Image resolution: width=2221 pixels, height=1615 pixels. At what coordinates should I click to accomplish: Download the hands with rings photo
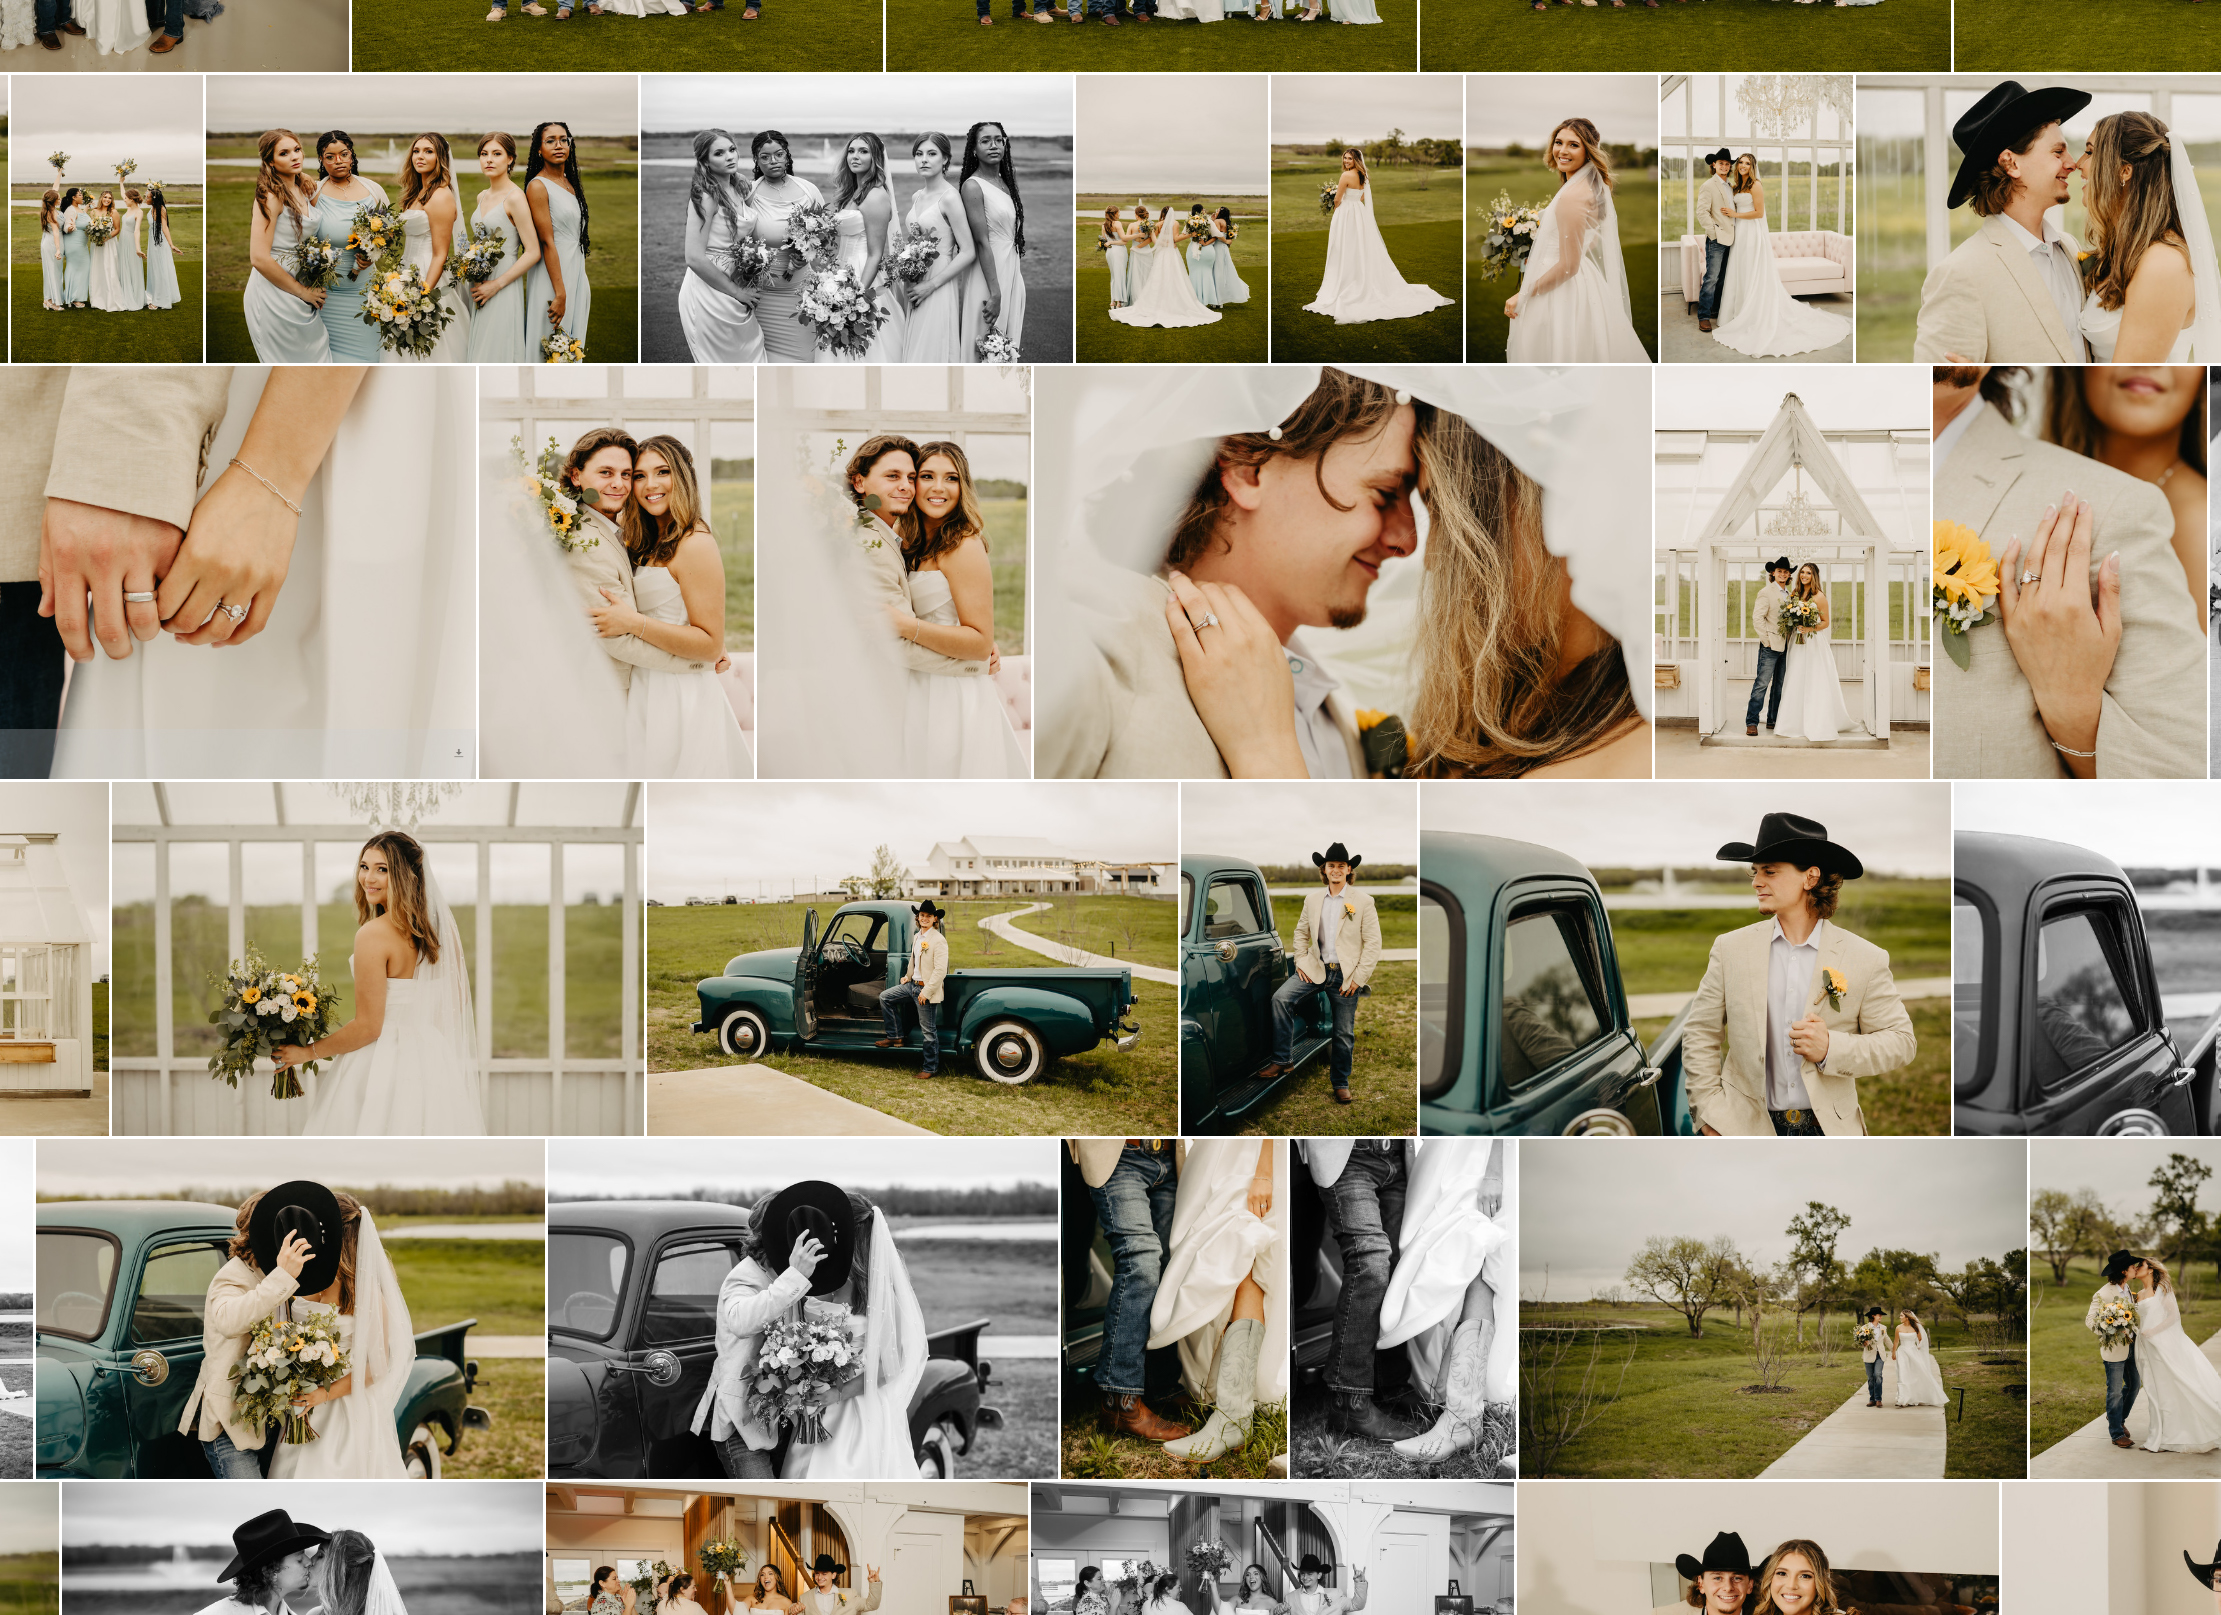point(458,753)
